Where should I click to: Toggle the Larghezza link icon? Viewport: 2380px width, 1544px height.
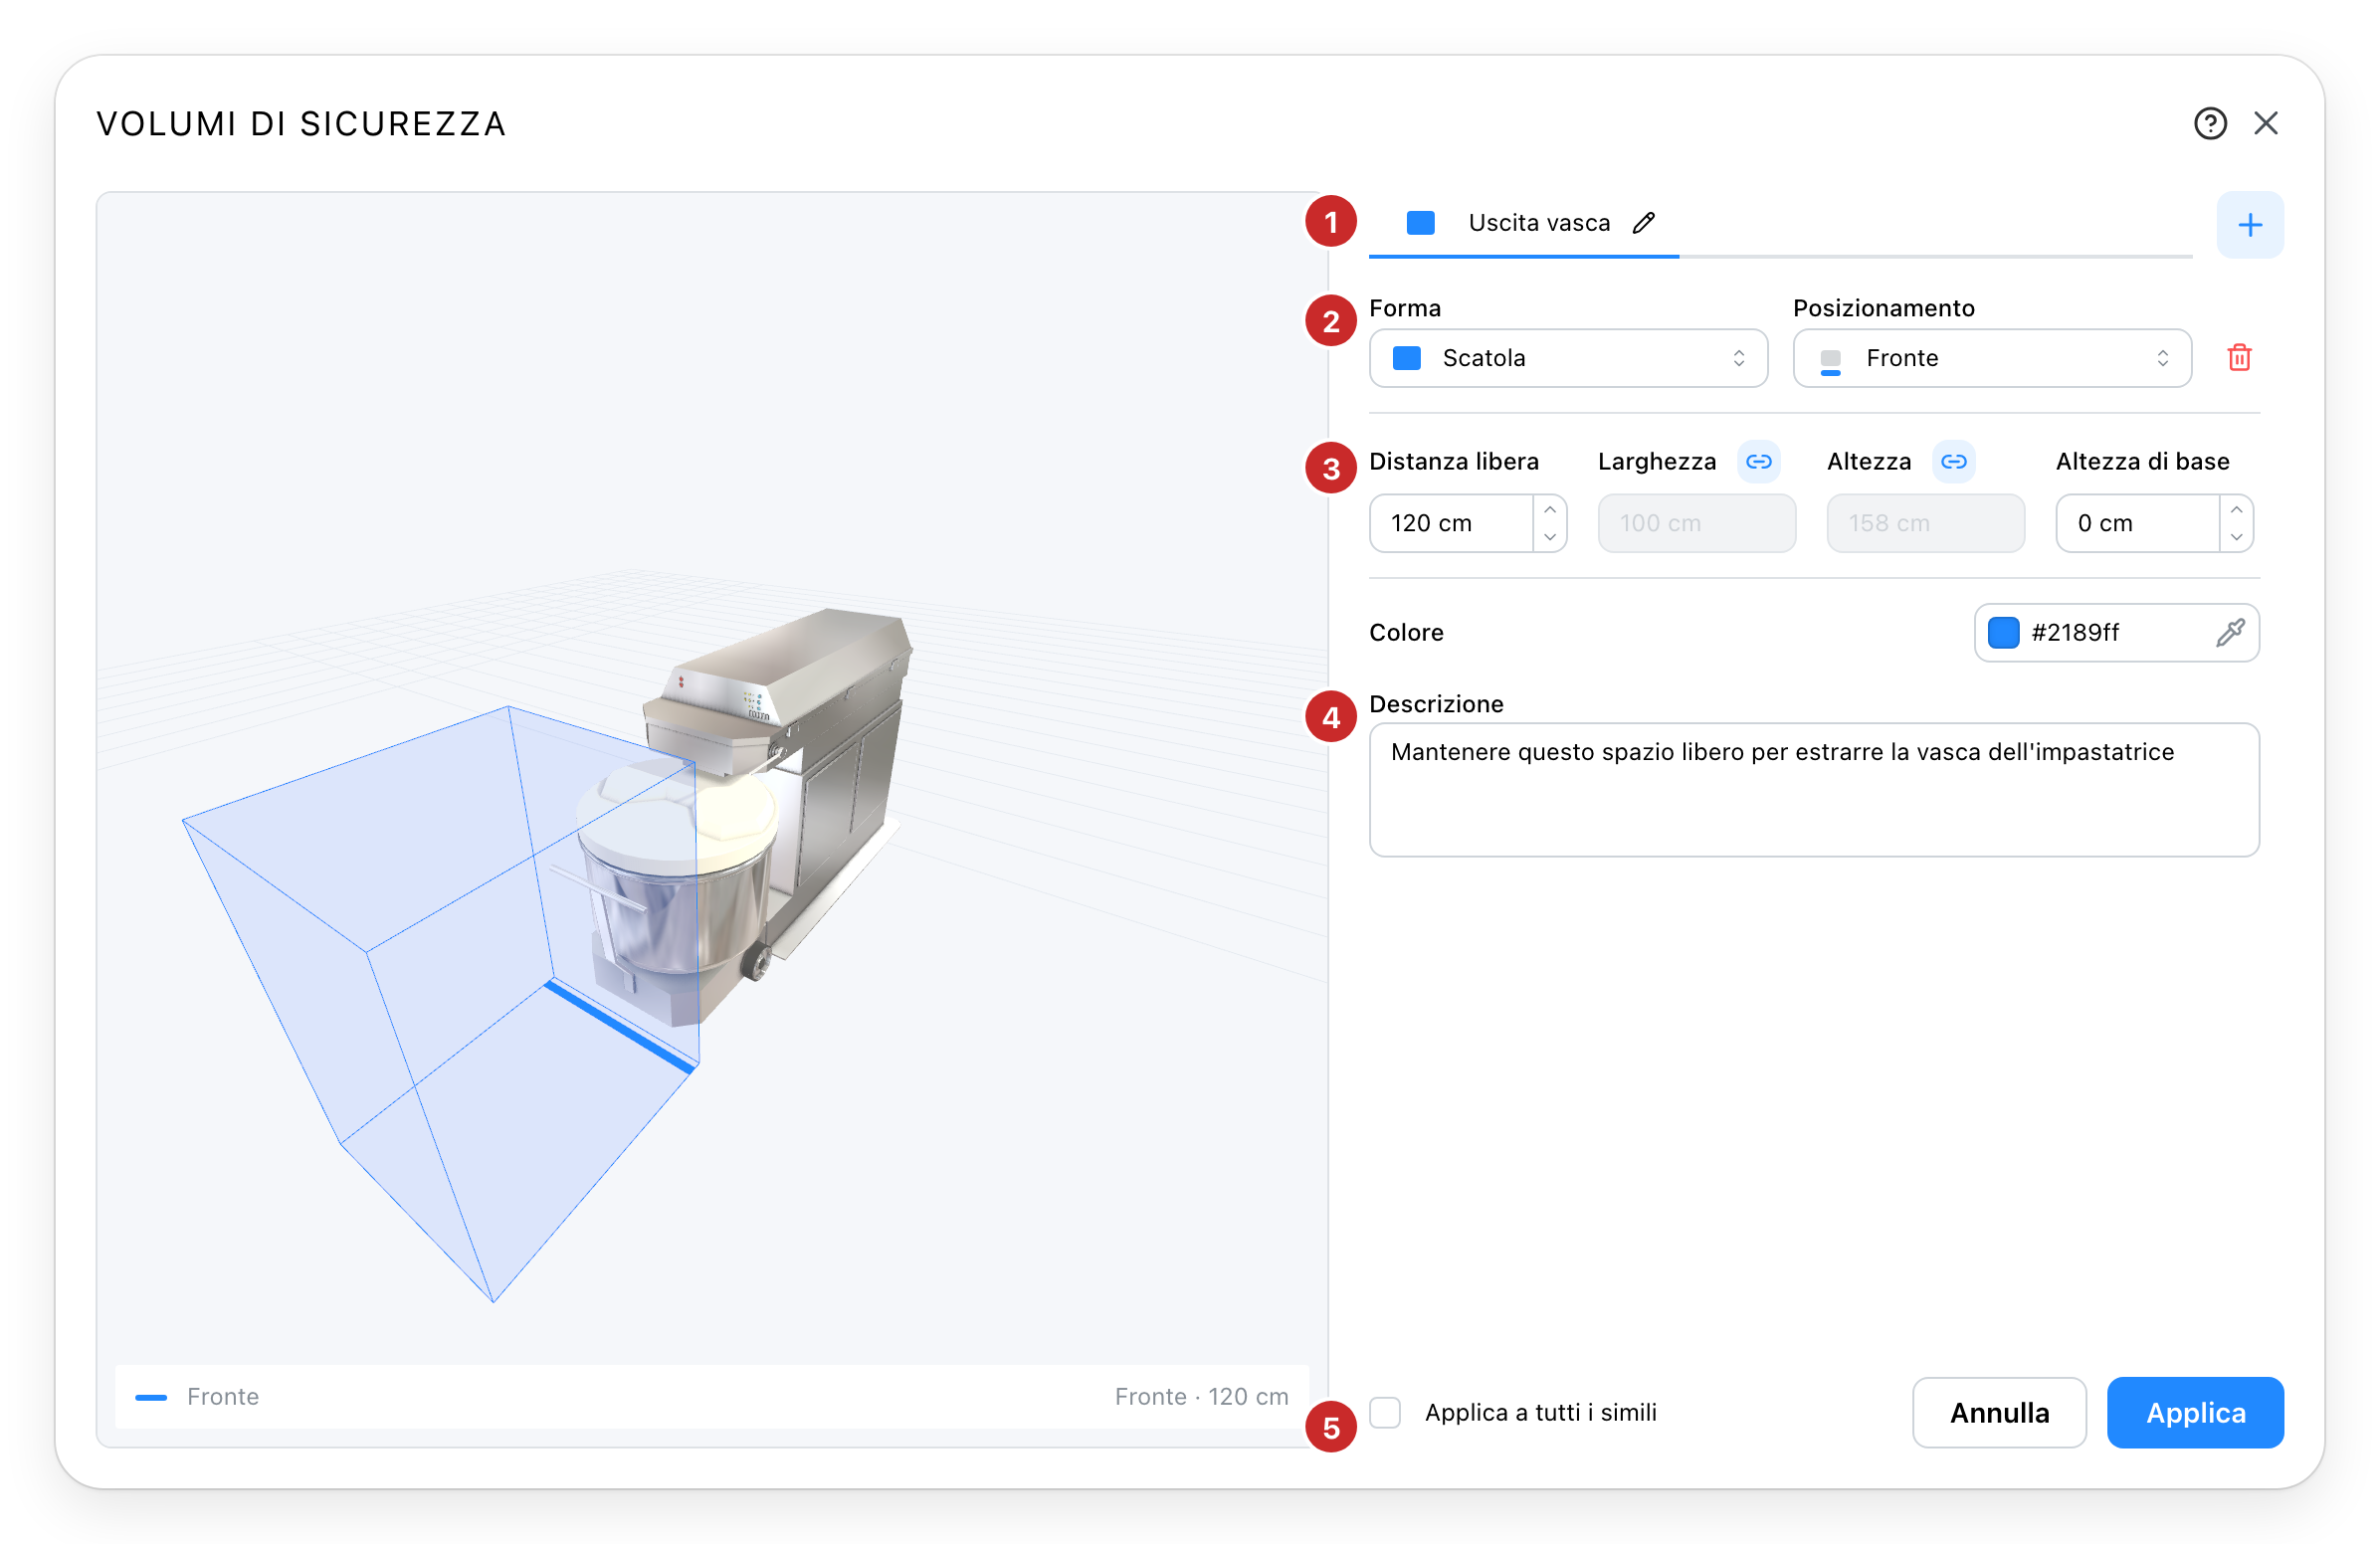pos(1759,461)
